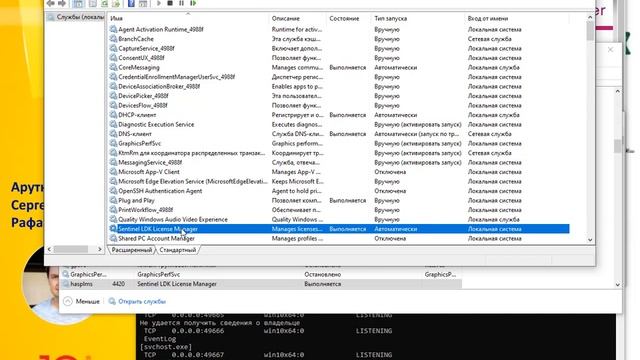Go back with the toolbar Back arrow
Viewport: 640px width, 360px height.
click(51, 3)
